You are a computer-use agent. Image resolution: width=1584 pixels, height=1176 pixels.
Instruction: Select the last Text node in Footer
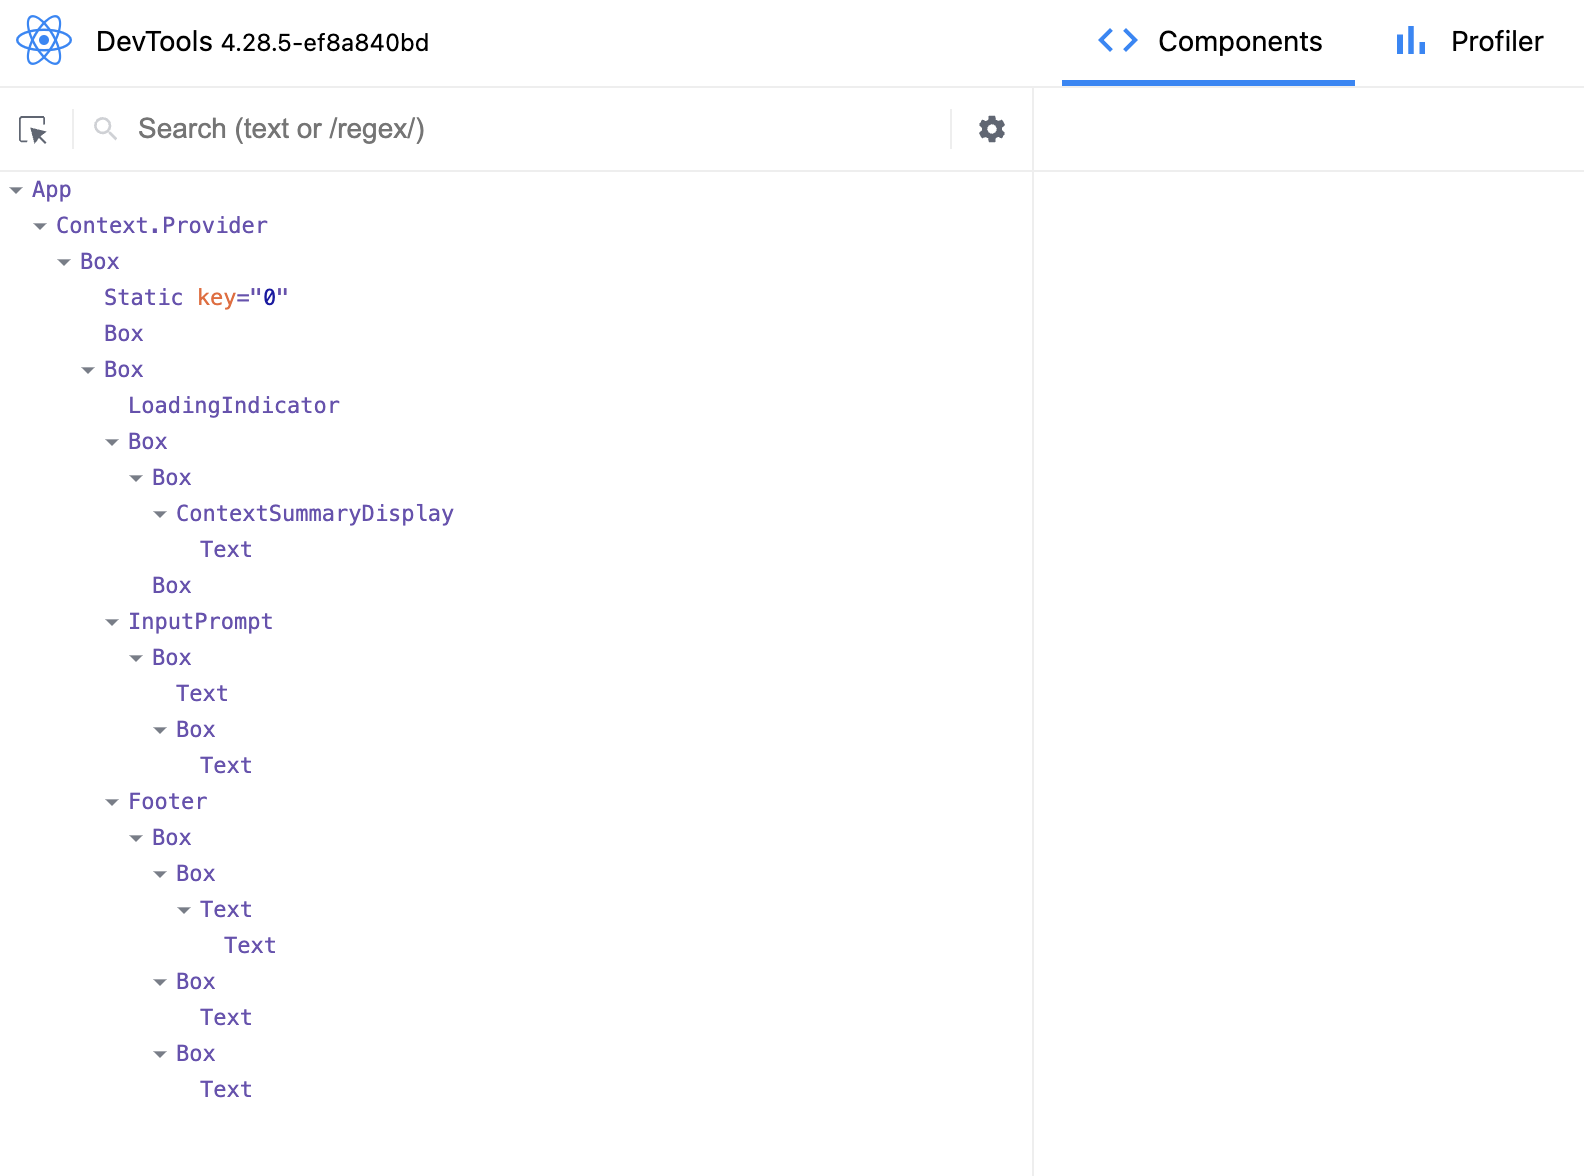tap(226, 1090)
